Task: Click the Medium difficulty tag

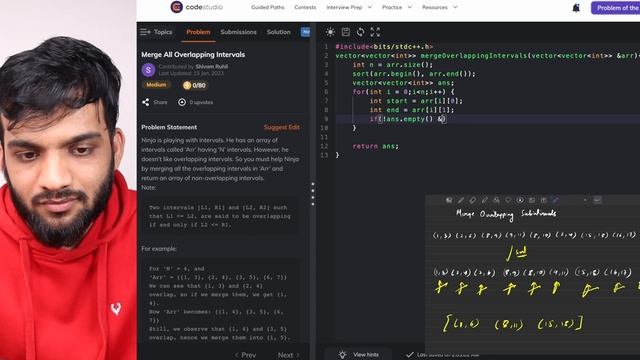Action: click(x=156, y=85)
